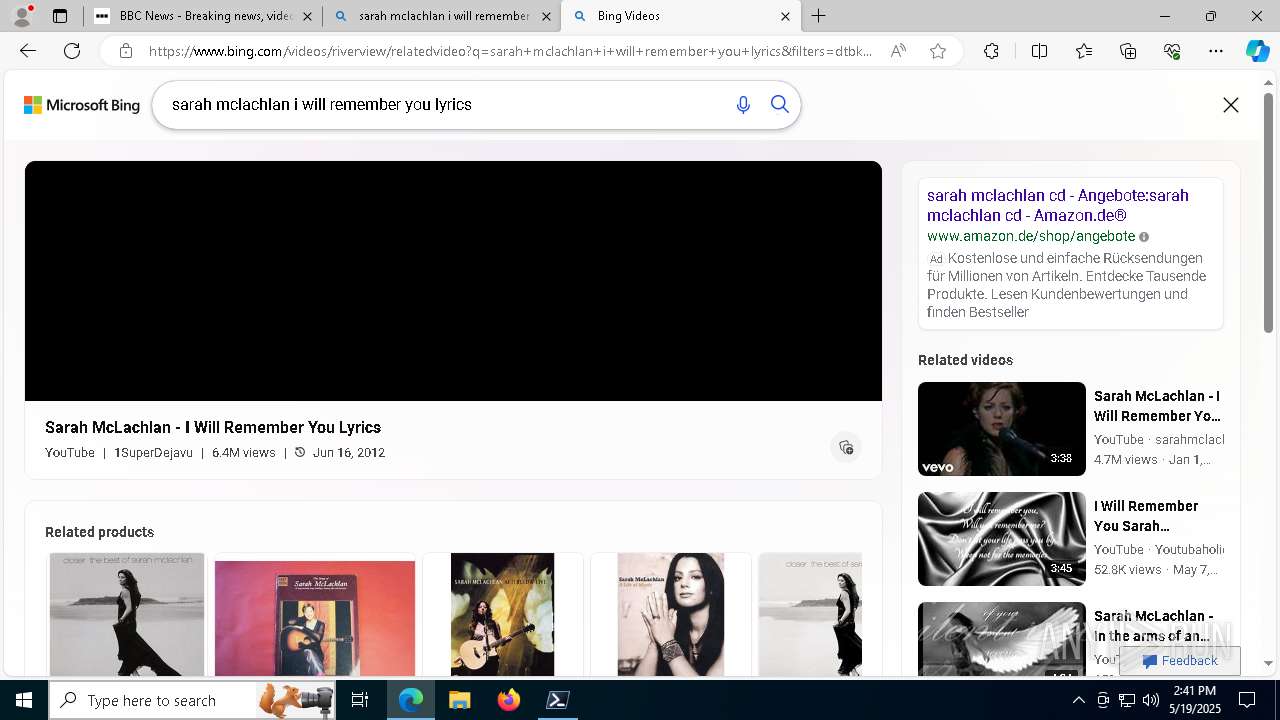This screenshot has height=720, width=1280.
Task: Open Split screen icon
Action: coord(1039,51)
